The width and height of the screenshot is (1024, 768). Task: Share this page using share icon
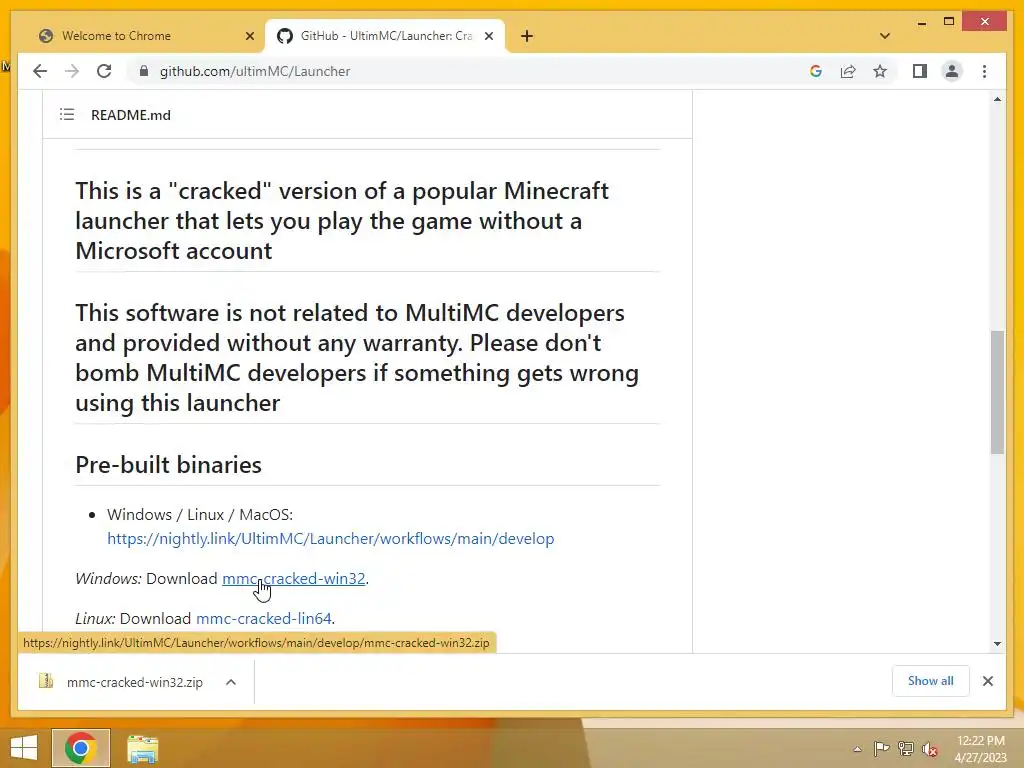point(848,71)
